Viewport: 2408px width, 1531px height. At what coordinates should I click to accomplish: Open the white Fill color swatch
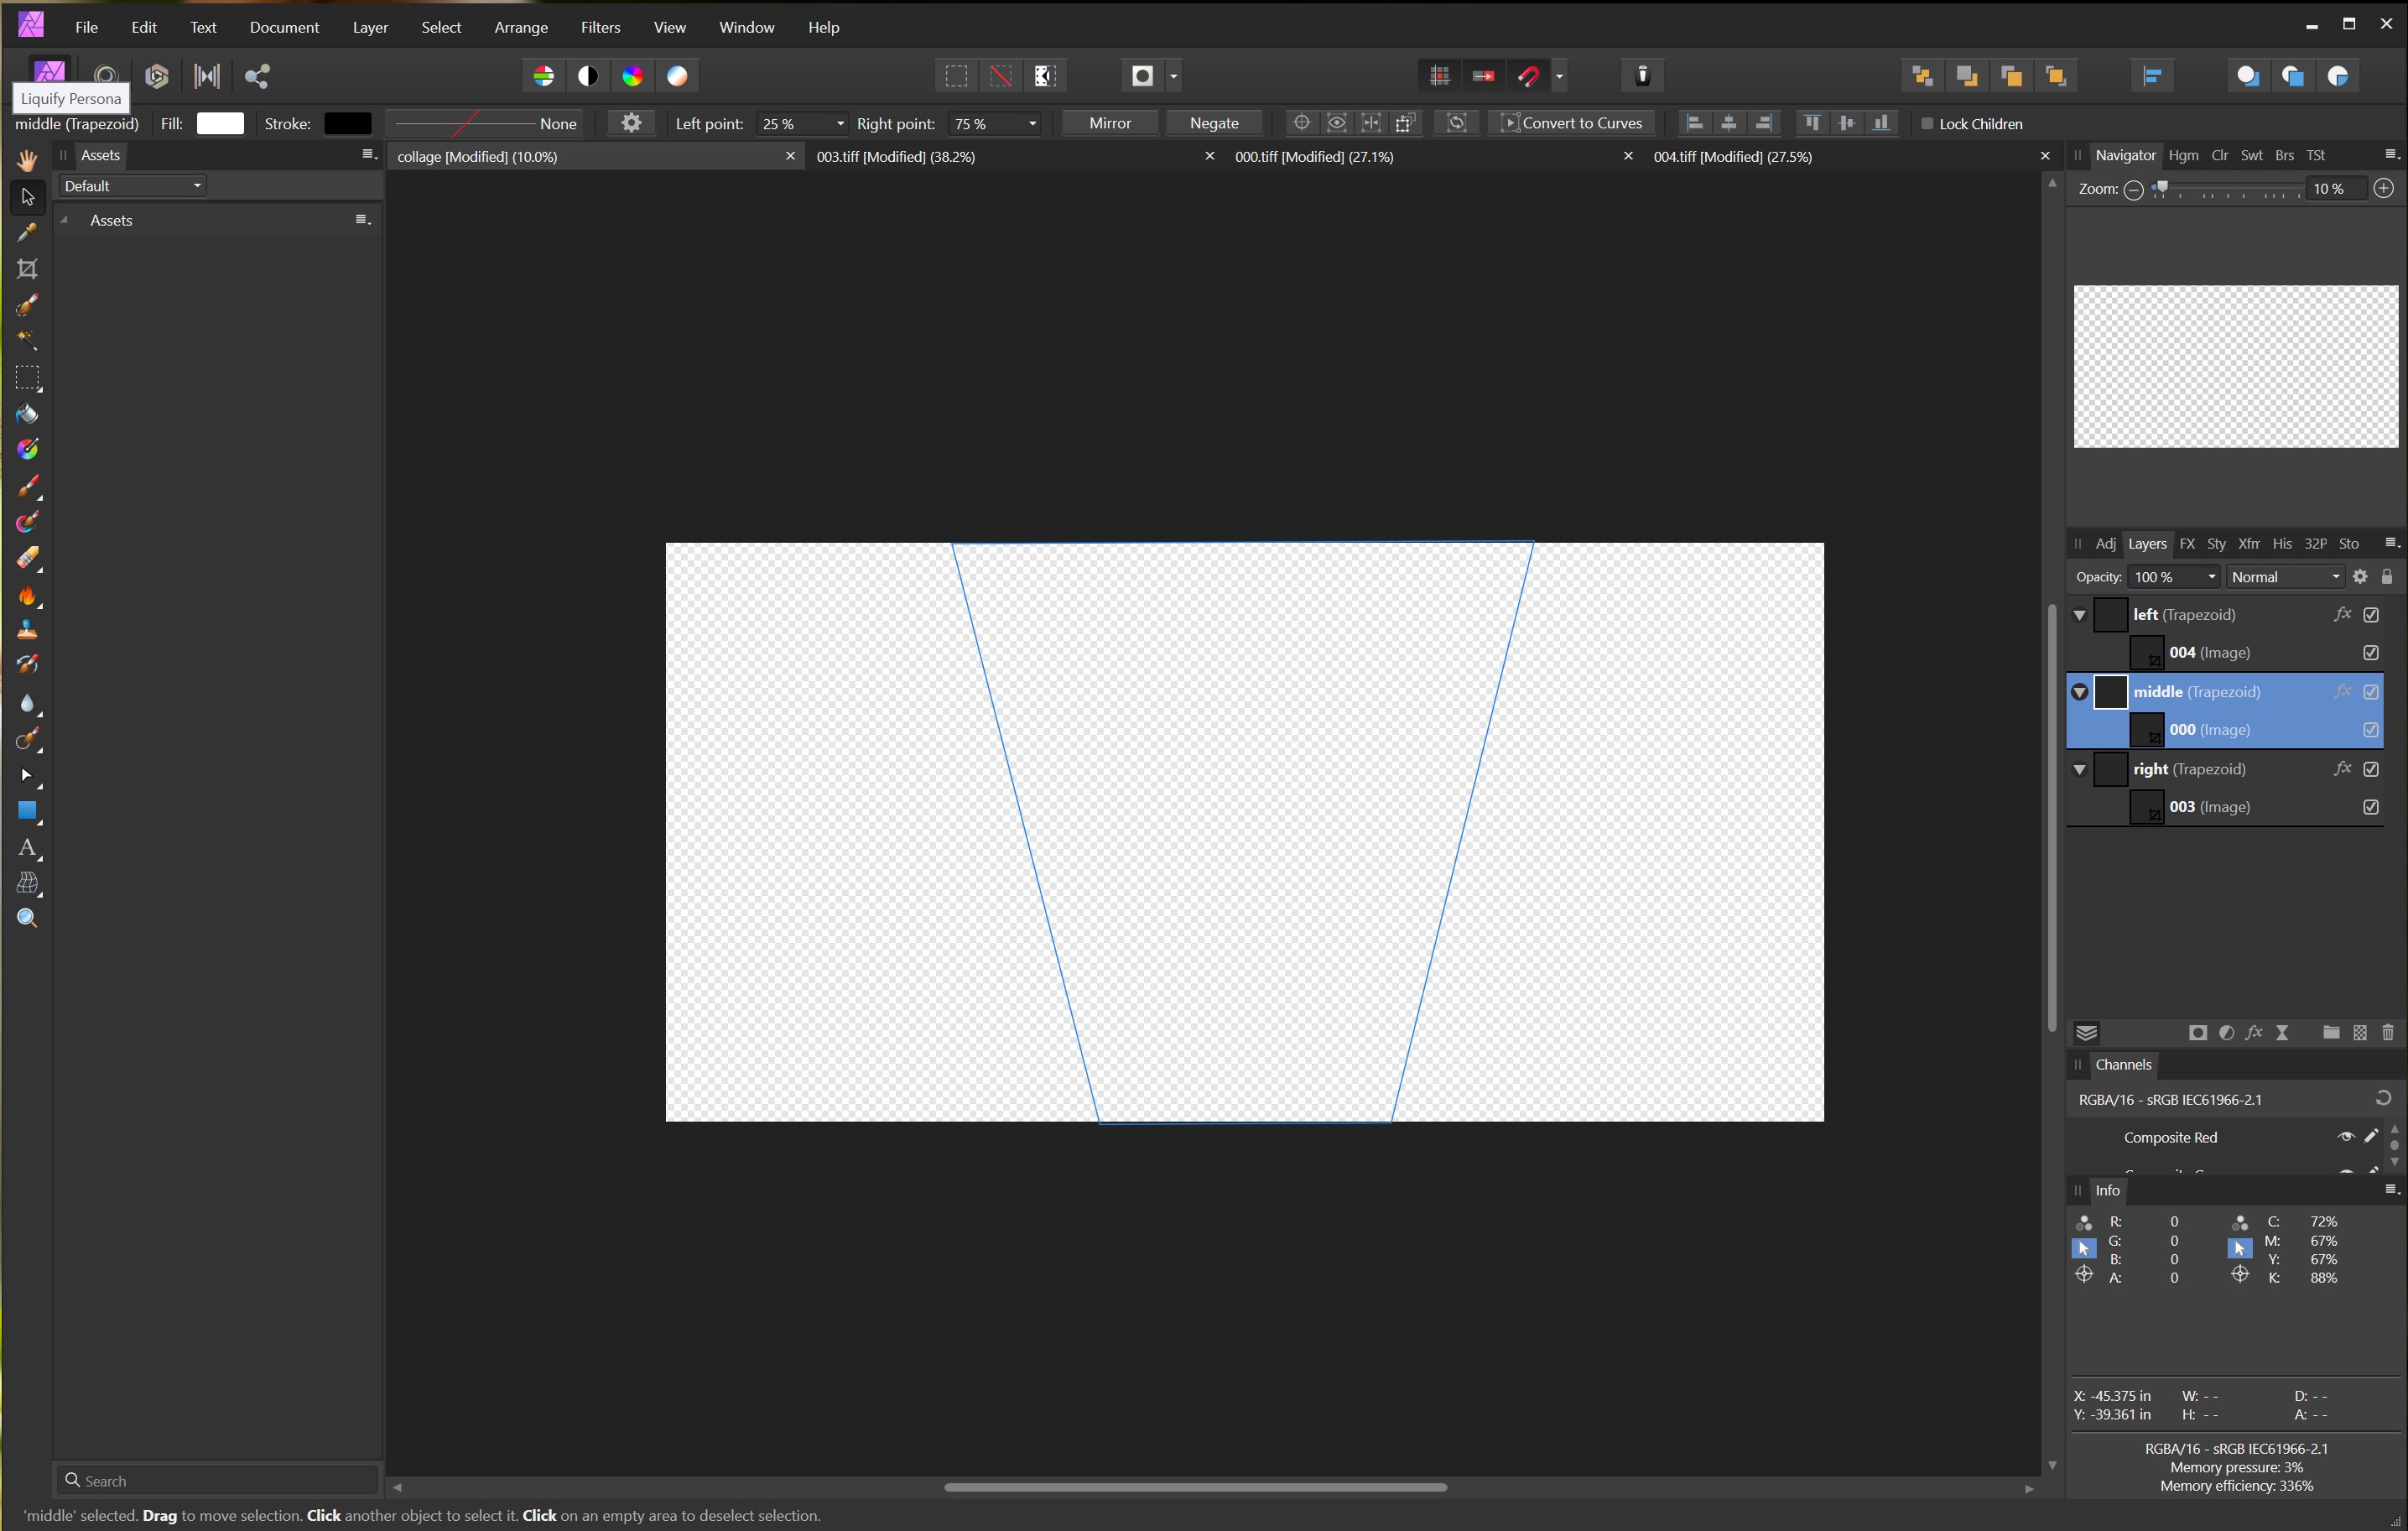[x=220, y=123]
